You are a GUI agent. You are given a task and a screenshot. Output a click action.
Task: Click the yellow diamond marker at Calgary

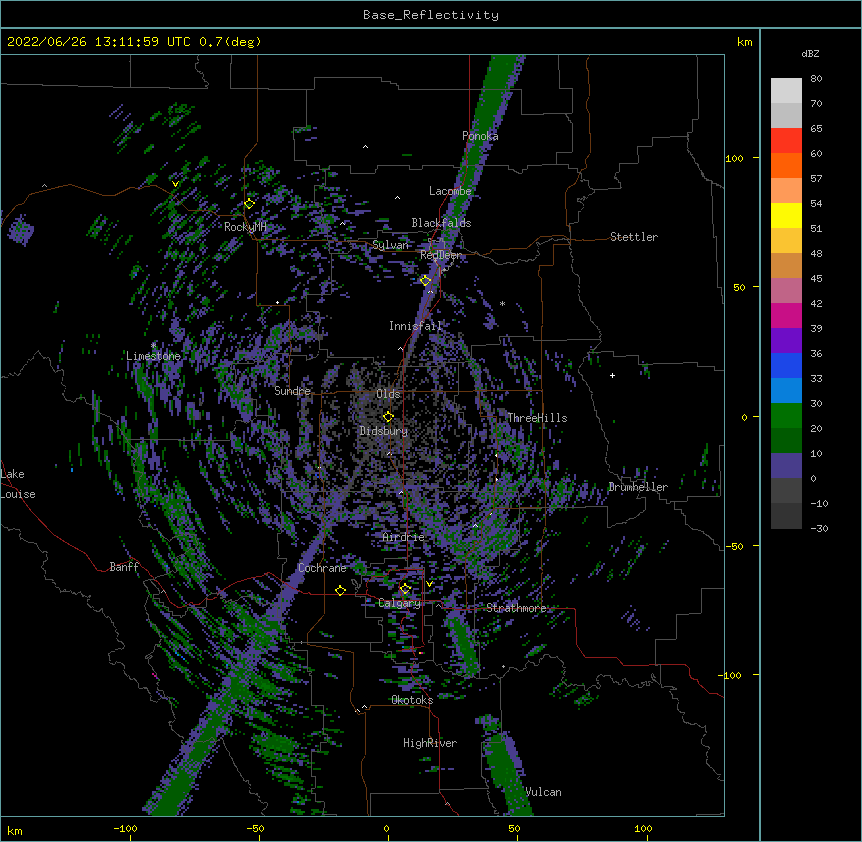pyautogui.click(x=405, y=589)
